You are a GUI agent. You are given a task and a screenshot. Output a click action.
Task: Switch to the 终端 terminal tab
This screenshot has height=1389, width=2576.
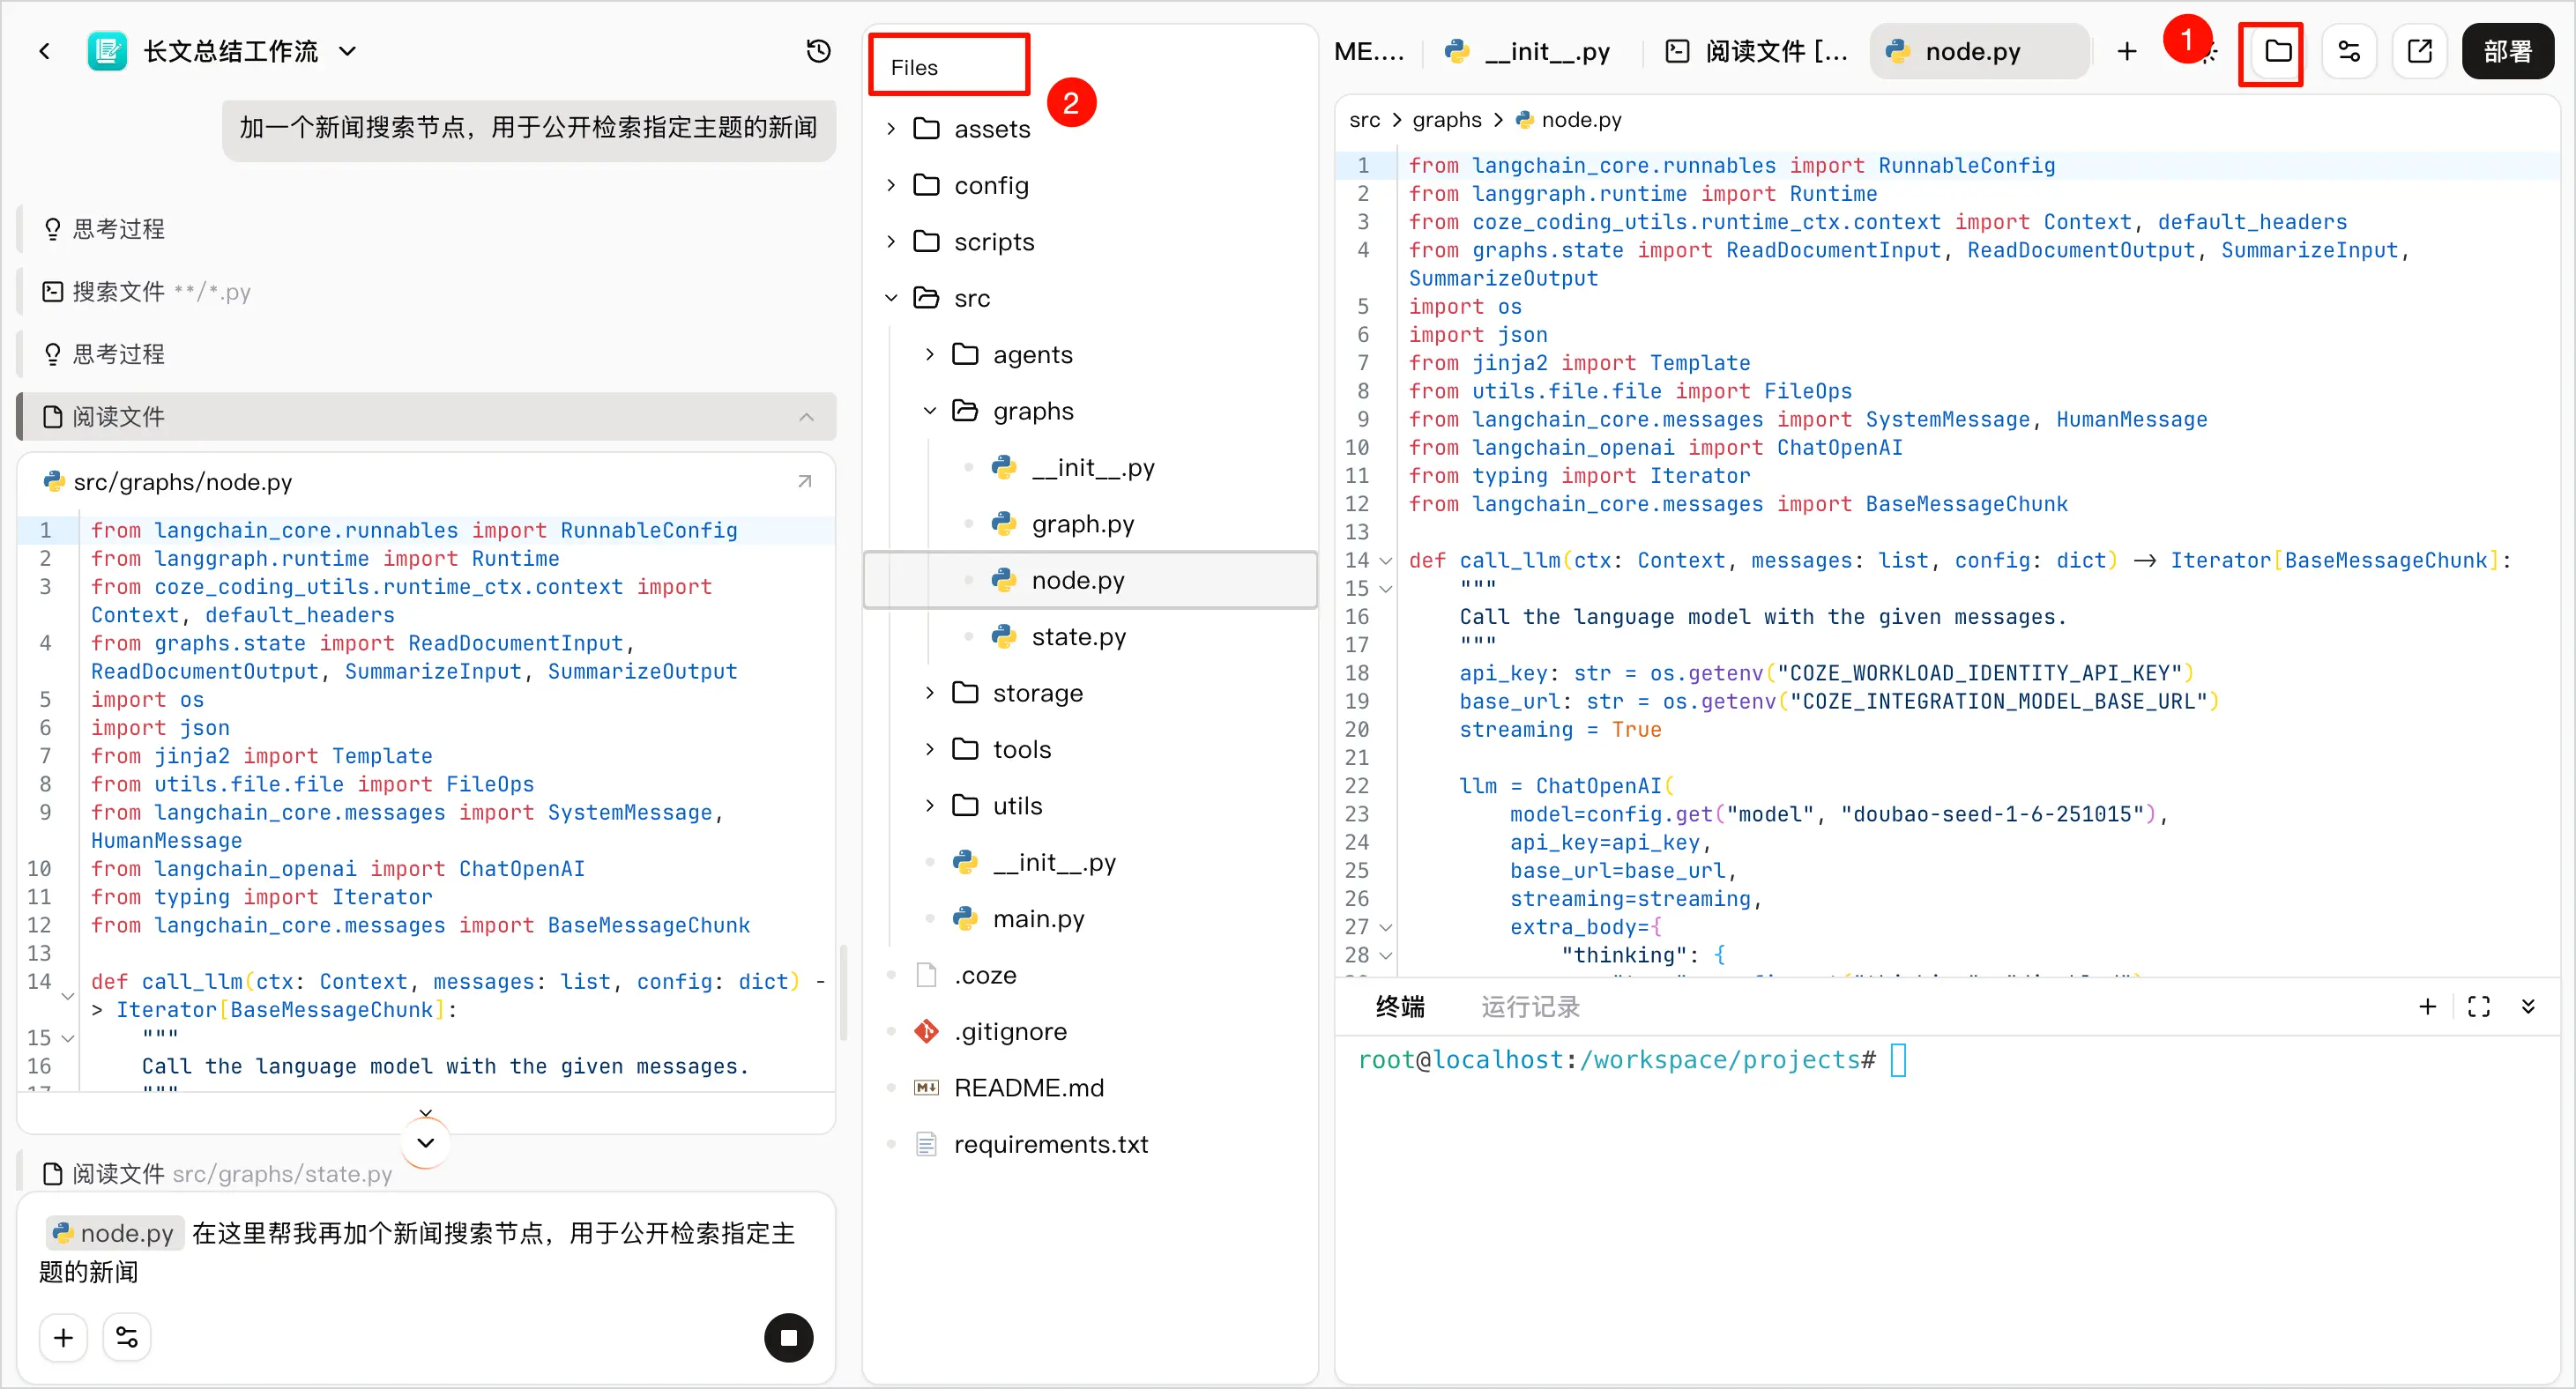point(1400,1006)
